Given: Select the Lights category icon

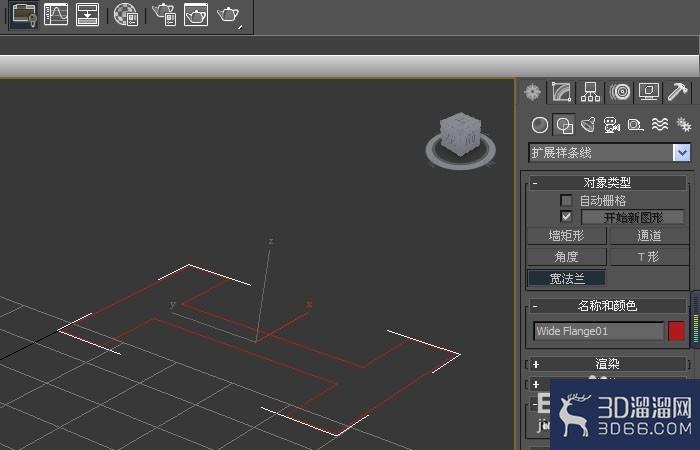Looking at the screenshot, I should (x=588, y=125).
